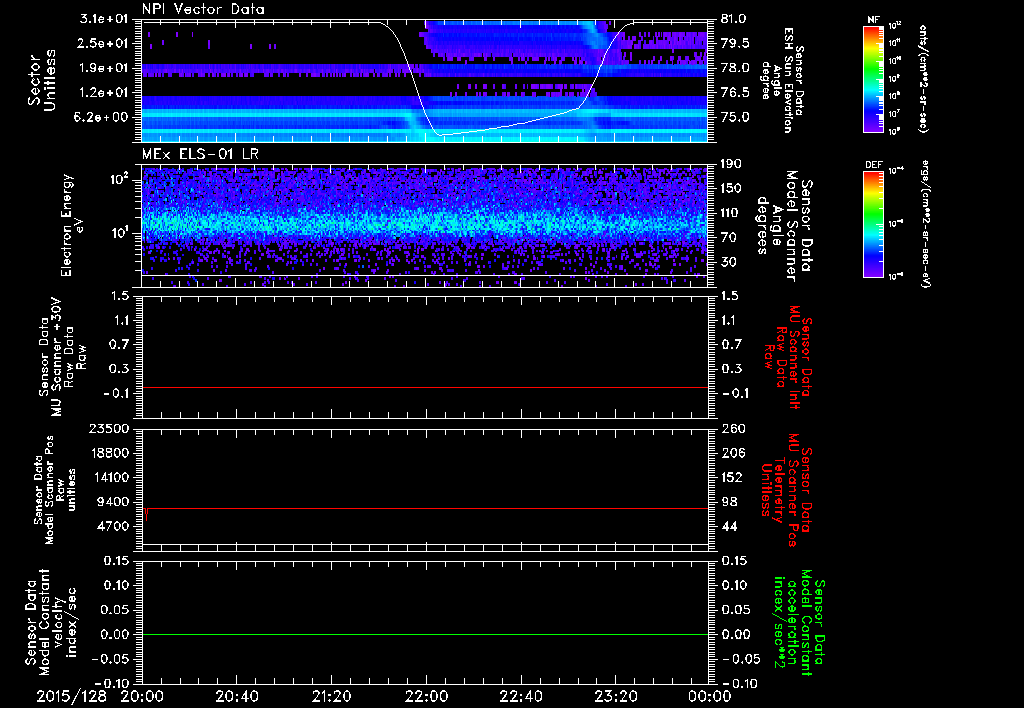The height and width of the screenshot is (708, 1024).
Task: Click the 00:00 time axis label
Action: [710, 696]
